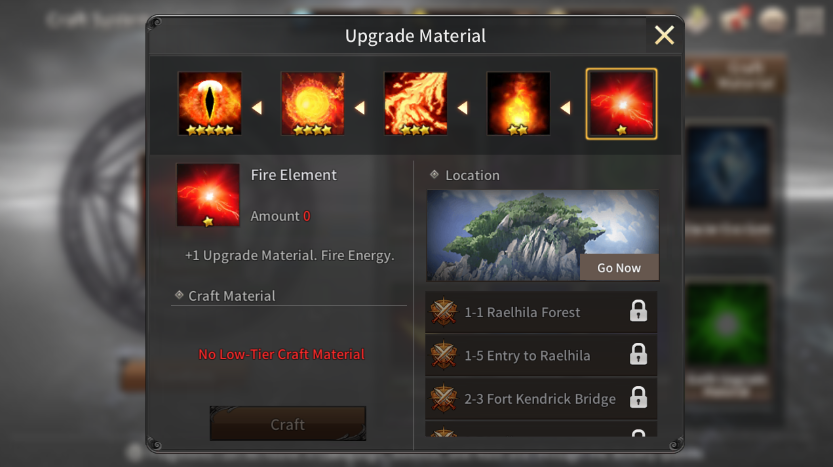Image resolution: width=833 pixels, height=467 pixels.
Task: Close the Upgrade Material dialog
Action: 664,36
